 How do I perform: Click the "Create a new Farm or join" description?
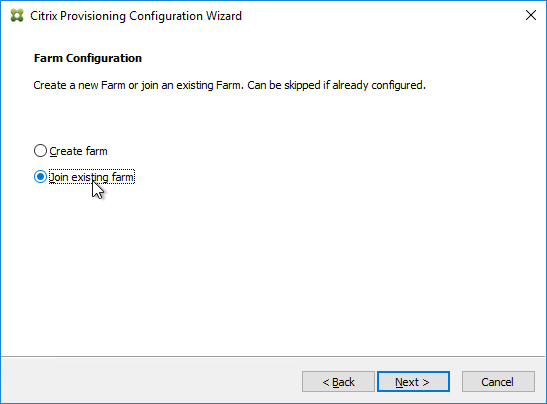tap(230, 85)
